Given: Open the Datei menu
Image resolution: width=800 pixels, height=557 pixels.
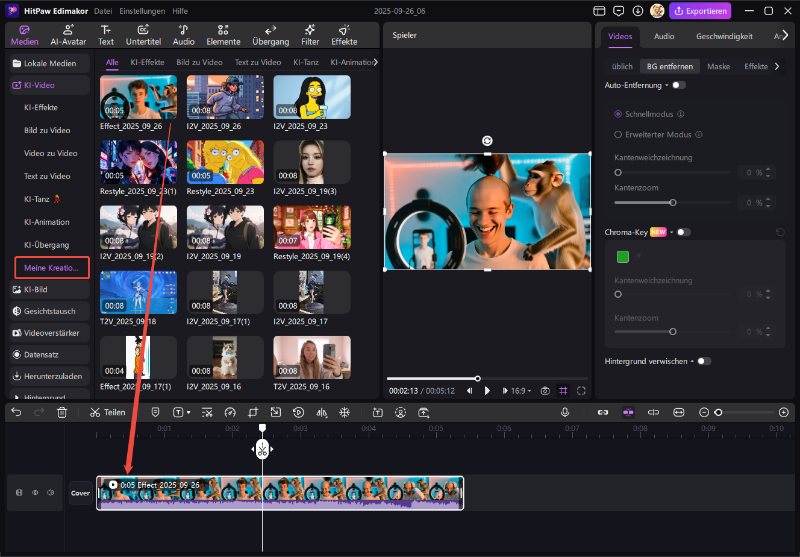Looking at the screenshot, I should tap(103, 11).
